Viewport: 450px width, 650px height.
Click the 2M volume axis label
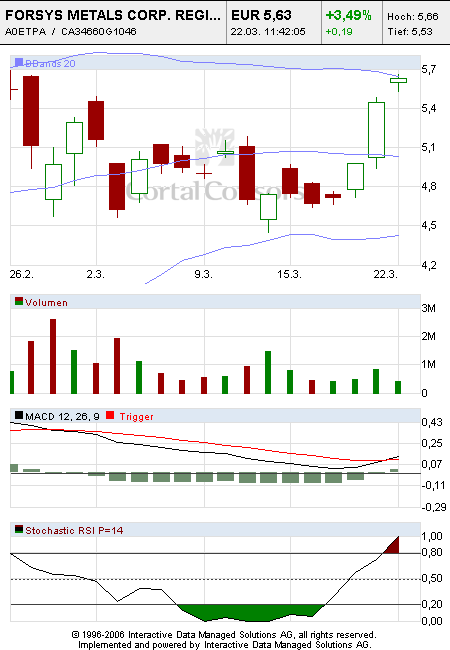coord(428,336)
